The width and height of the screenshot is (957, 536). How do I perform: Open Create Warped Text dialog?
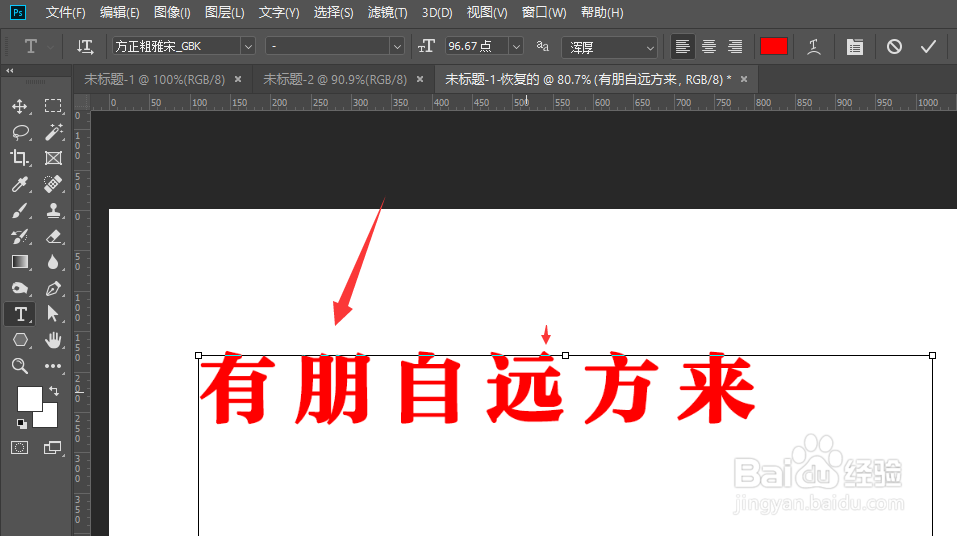(814, 46)
